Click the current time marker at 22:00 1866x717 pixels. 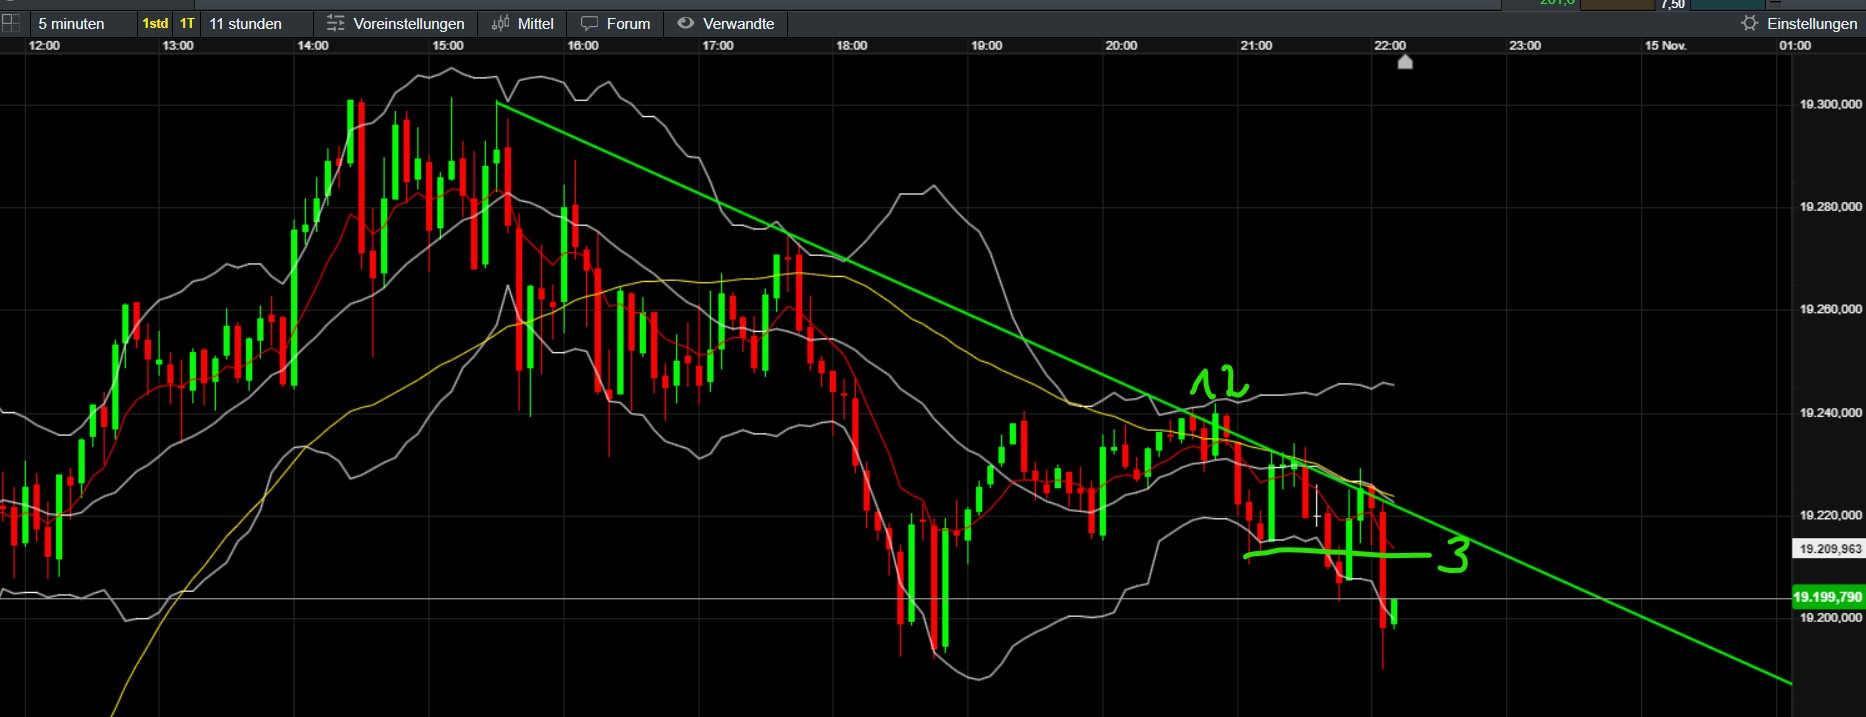pos(1405,62)
